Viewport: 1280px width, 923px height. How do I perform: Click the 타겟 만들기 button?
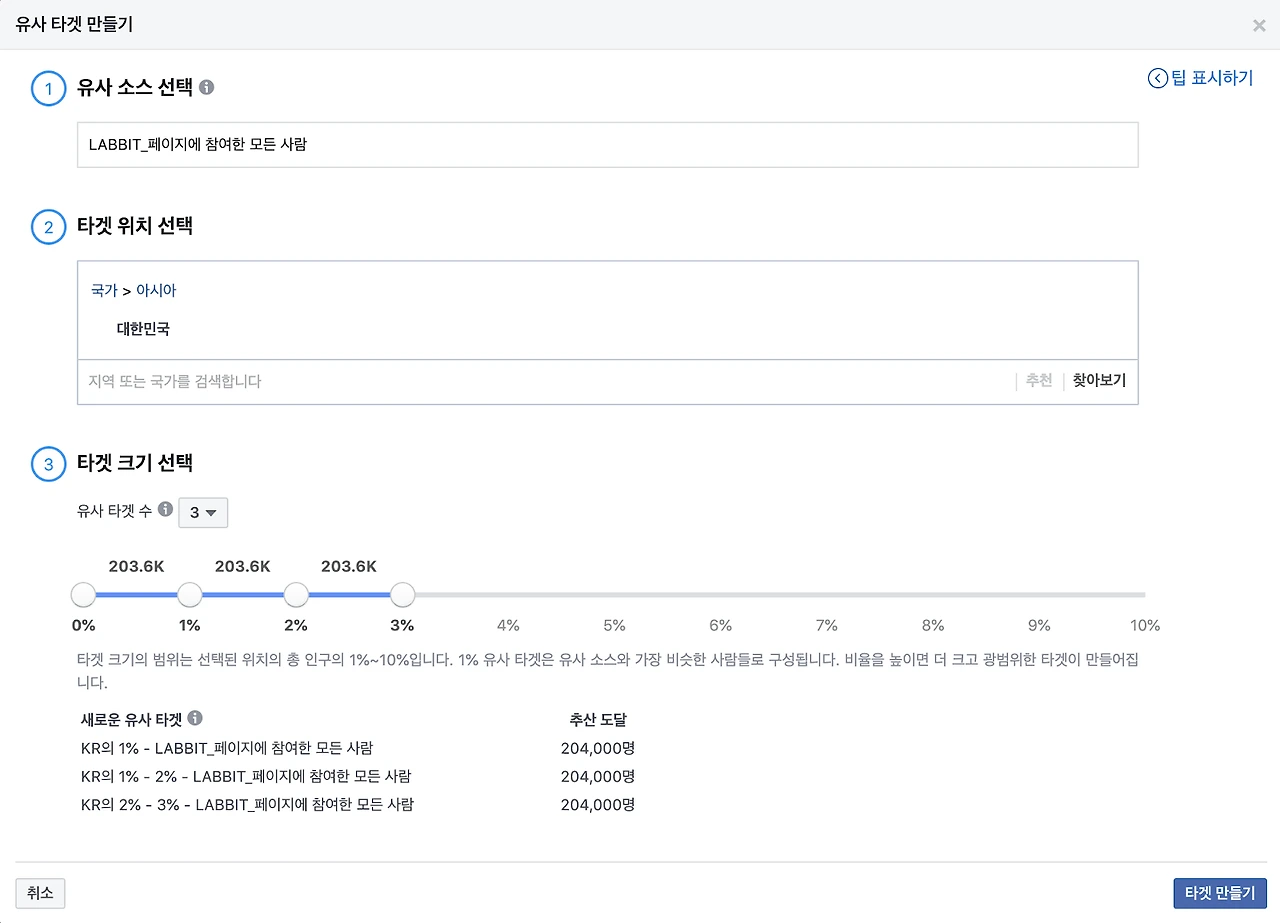1220,893
